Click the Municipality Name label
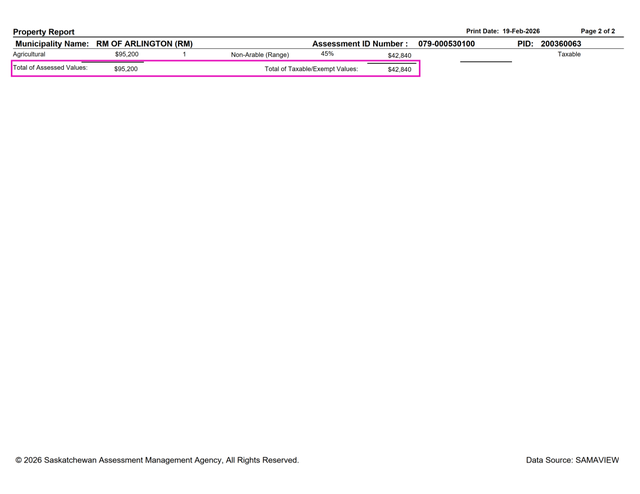Screen dimensions: 640x494 [x=51, y=44]
